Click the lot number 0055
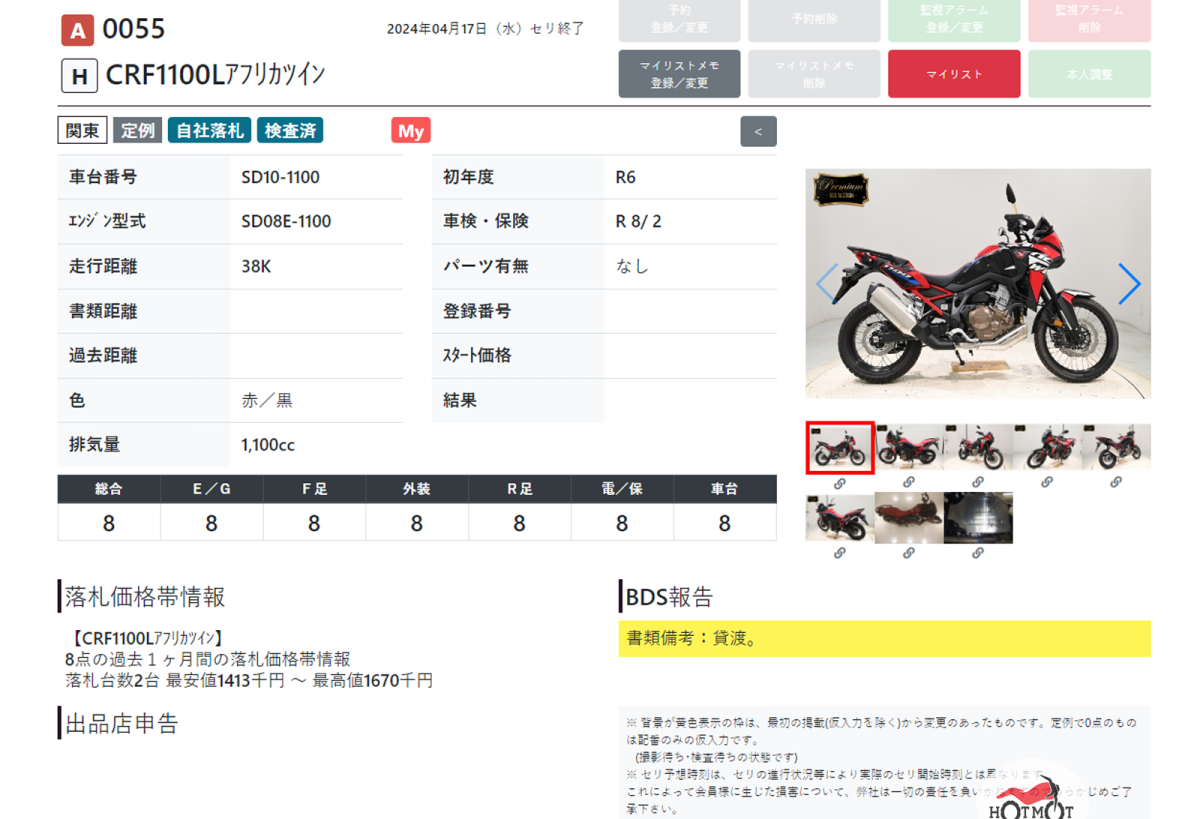 pyautogui.click(x=134, y=29)
